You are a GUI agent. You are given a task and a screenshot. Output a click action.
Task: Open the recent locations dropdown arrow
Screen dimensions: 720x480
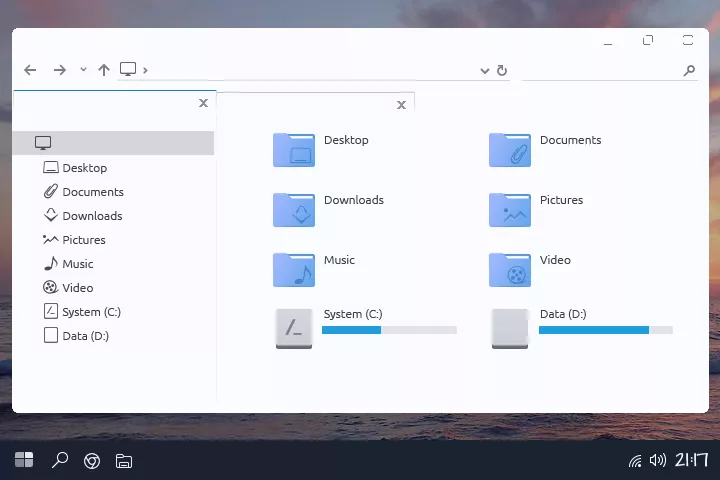[83, 69]
